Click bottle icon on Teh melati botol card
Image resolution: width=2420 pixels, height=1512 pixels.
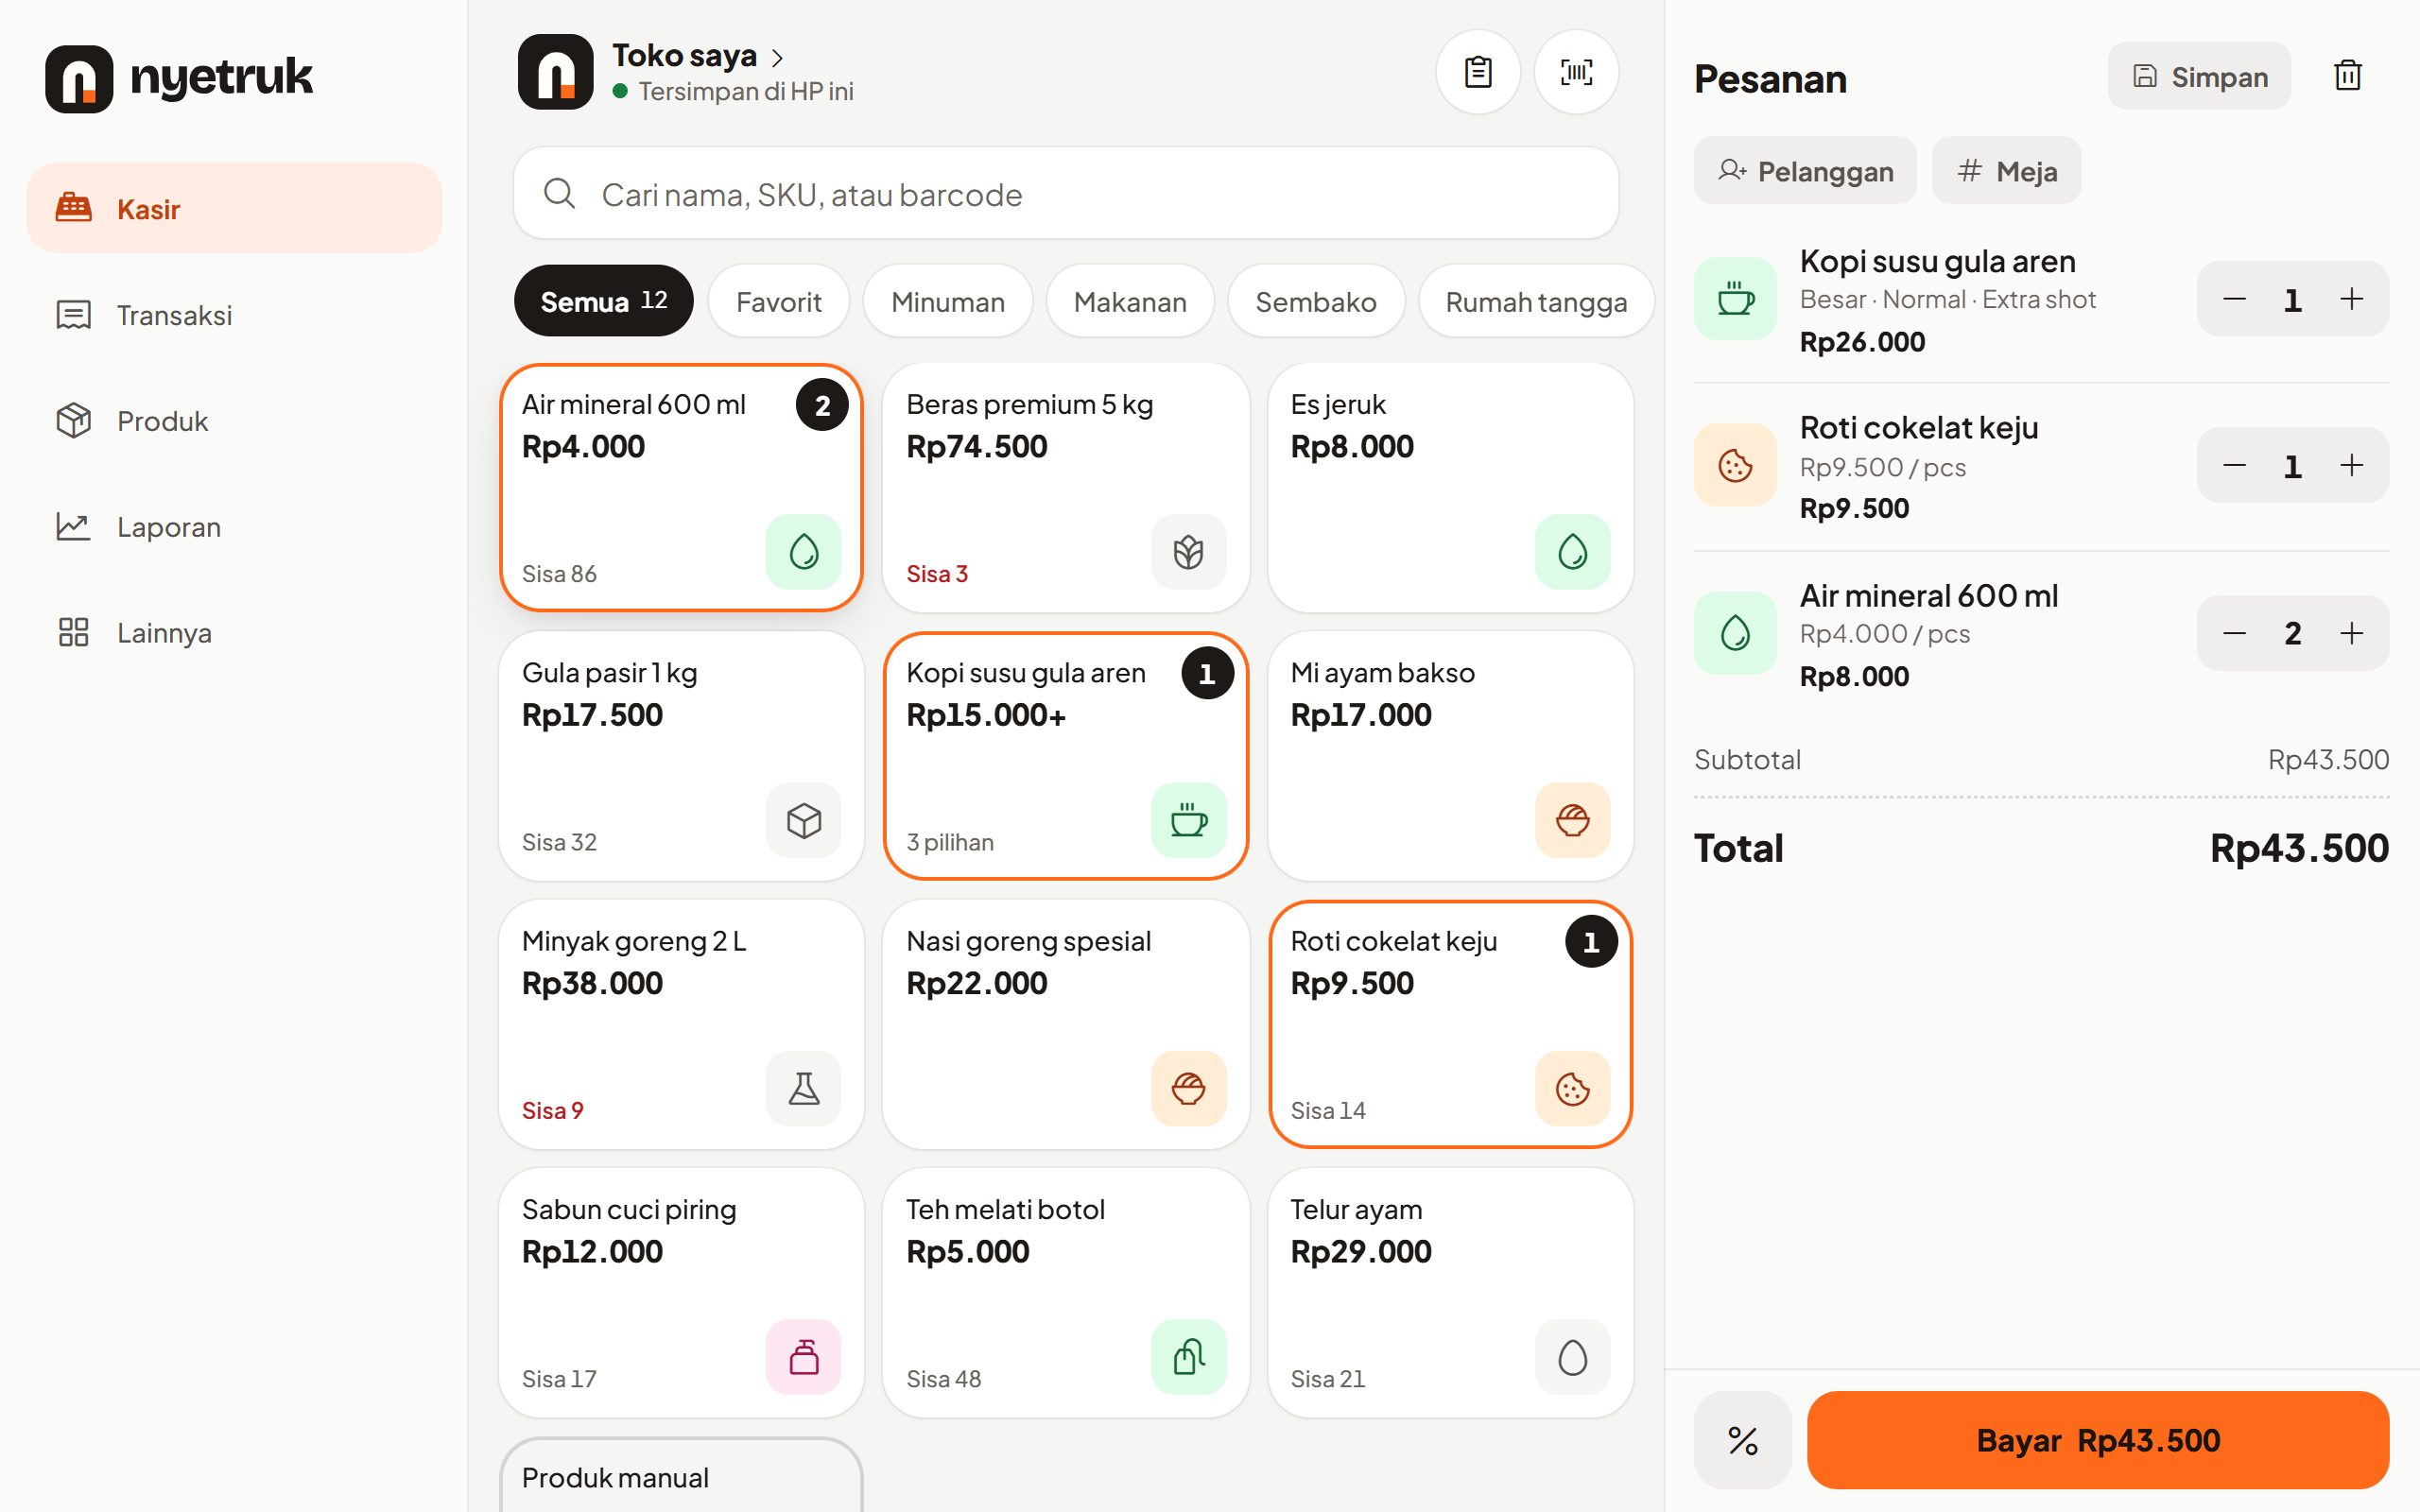[x=1188, y=1357]
